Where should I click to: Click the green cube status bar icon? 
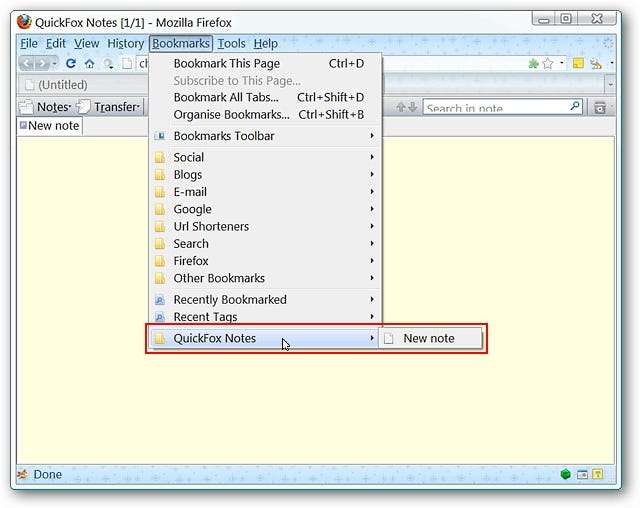565,474
